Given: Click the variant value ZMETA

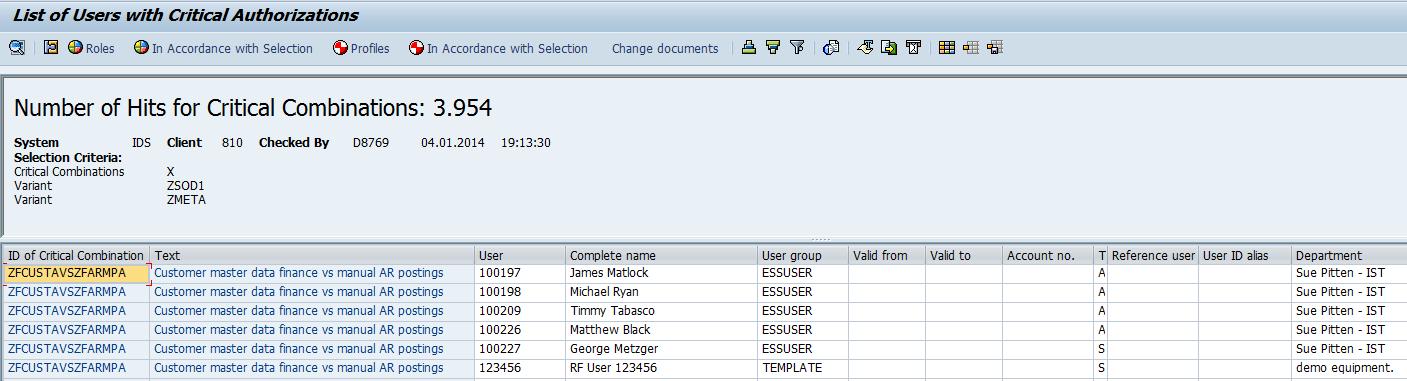Looking at the screenshot, I should coord(186,200).
